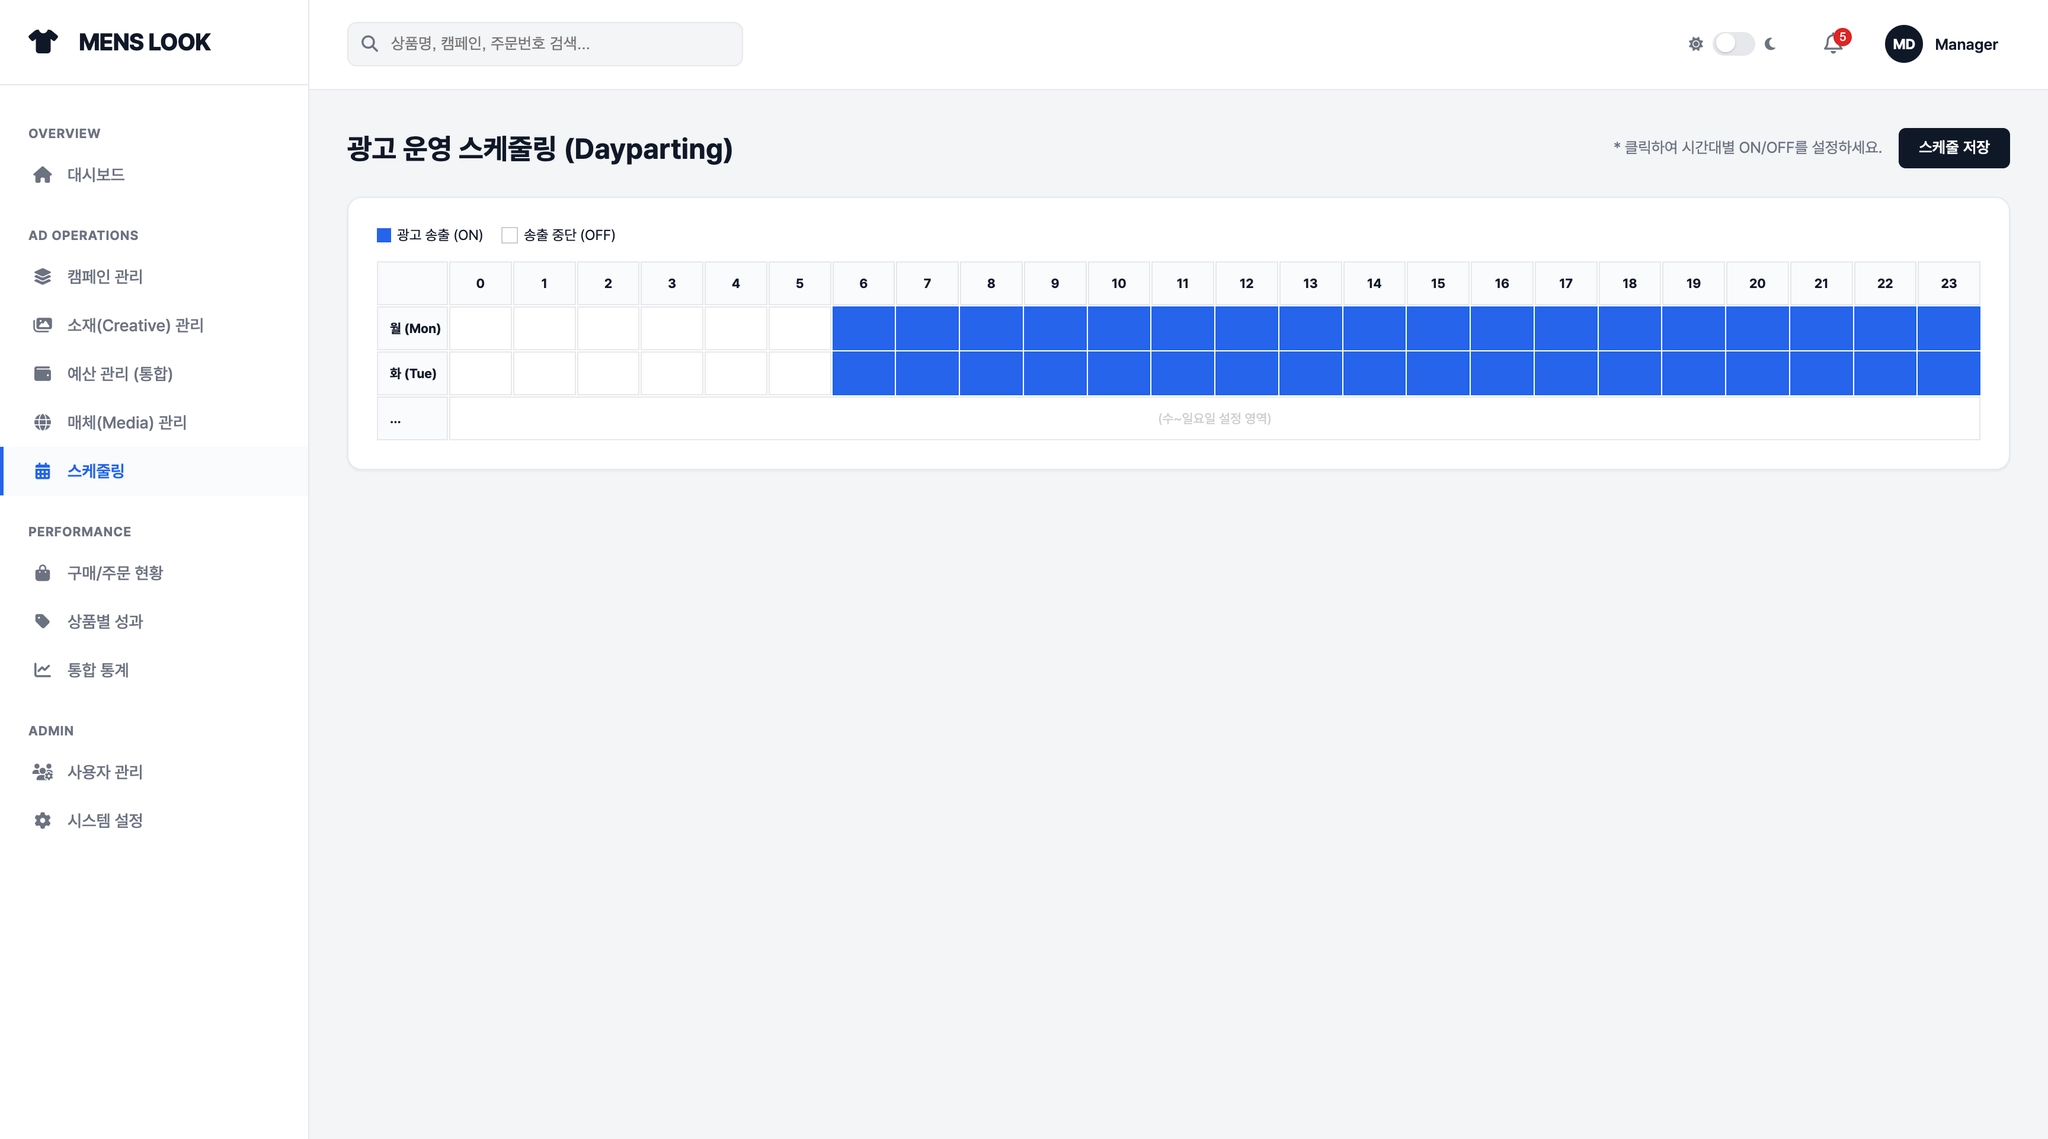Open user management people icon
2048x1139 pixels.
coord(42,772)
